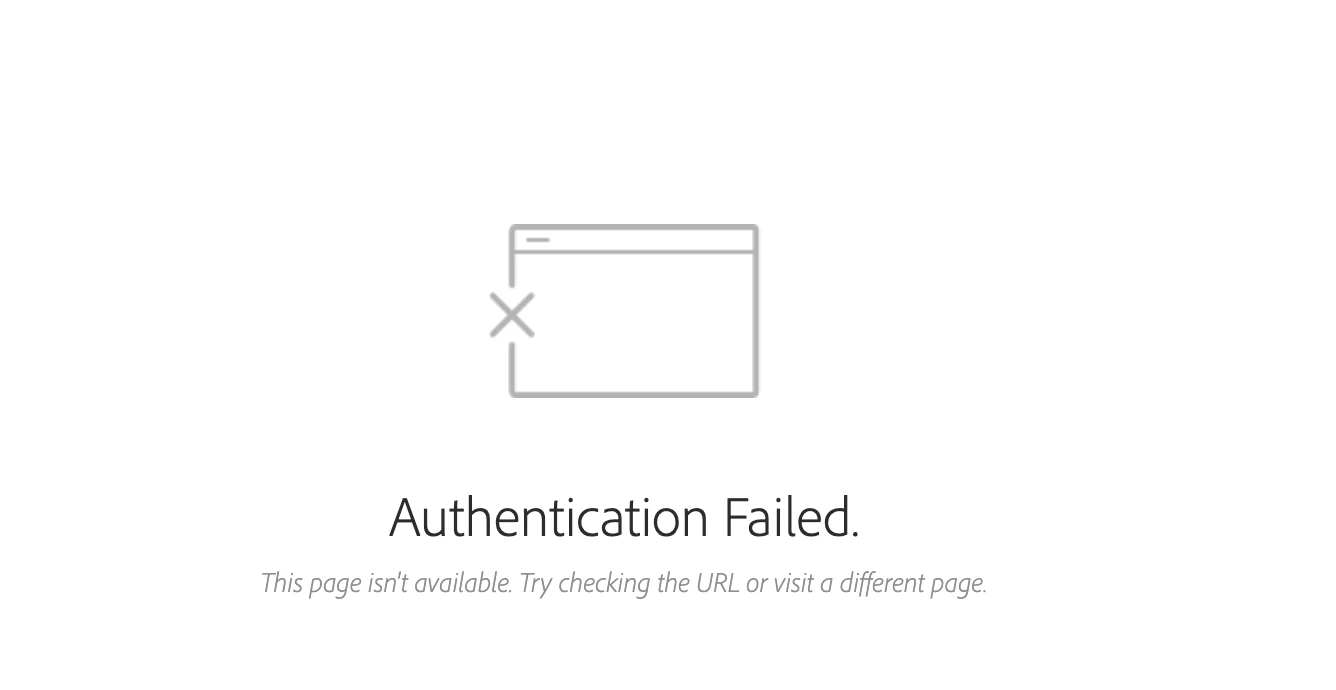Viewport: 1336px width, 690px height.
Task: Click the "Authentication Failed." heading
Action: coord(624,517)
